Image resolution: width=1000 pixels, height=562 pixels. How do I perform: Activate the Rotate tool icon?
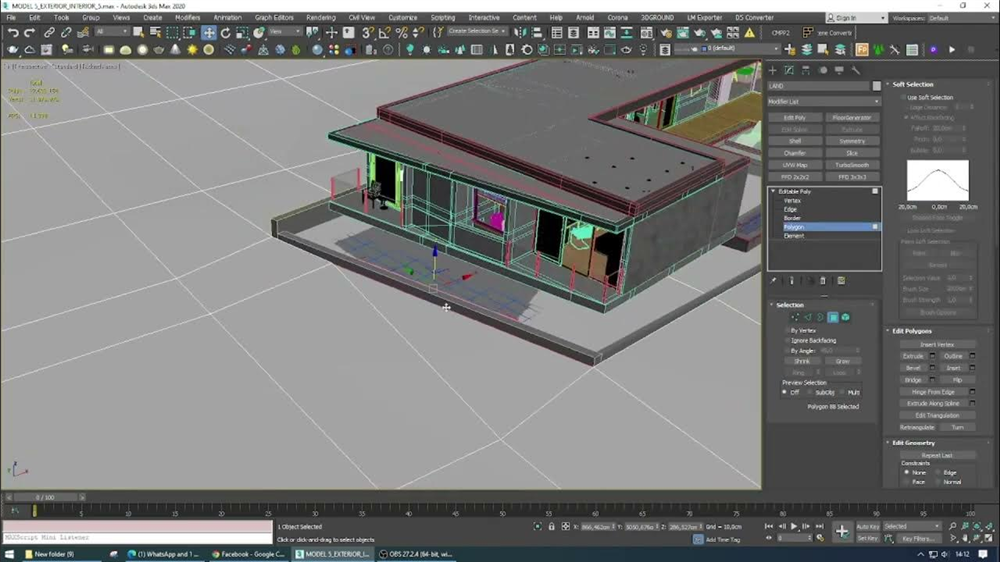pos(227,33)
